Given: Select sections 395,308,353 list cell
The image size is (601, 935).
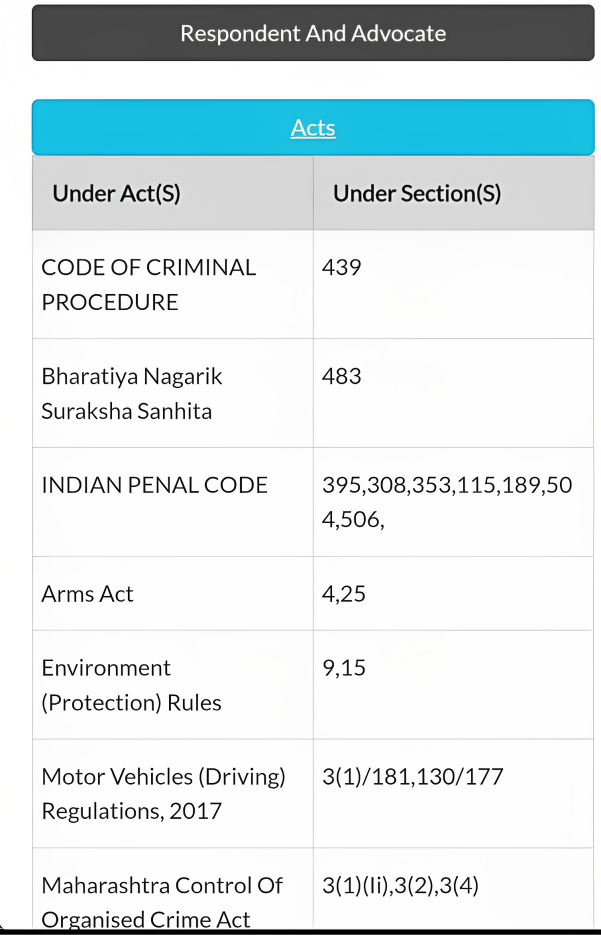Looking at the screenshot, I should [x=446, y=502].
